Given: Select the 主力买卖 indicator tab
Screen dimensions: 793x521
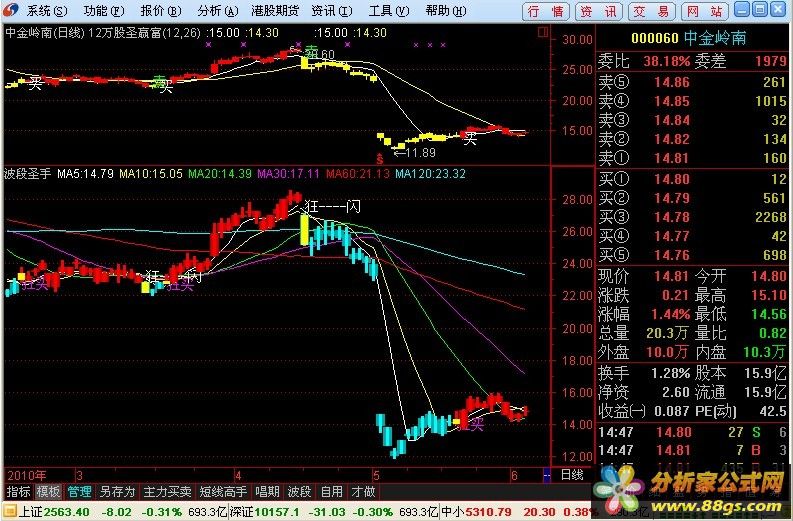Looking at the screenshot, I should tap(164, 492).
